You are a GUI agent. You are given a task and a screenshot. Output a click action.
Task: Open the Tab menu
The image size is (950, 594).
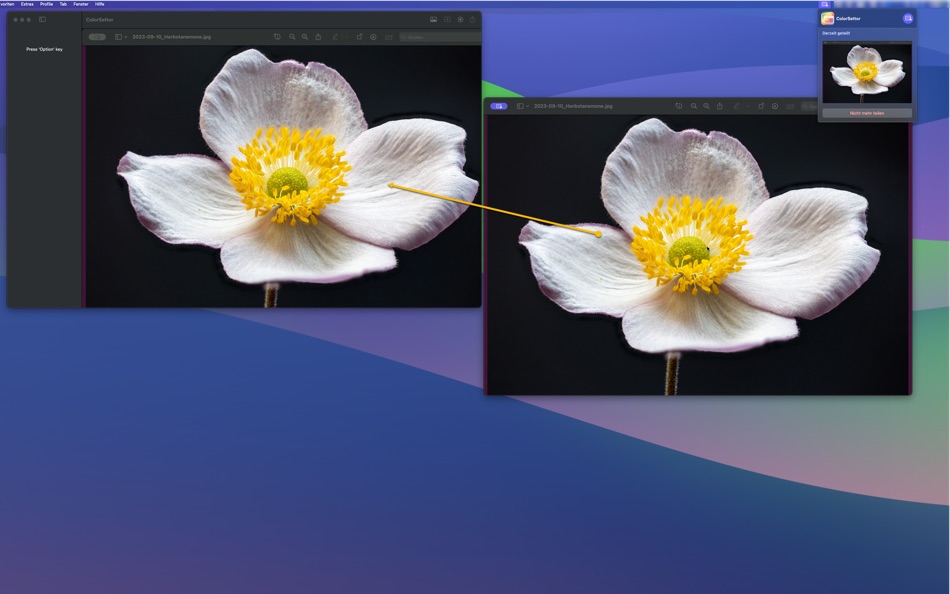(63, 4)
